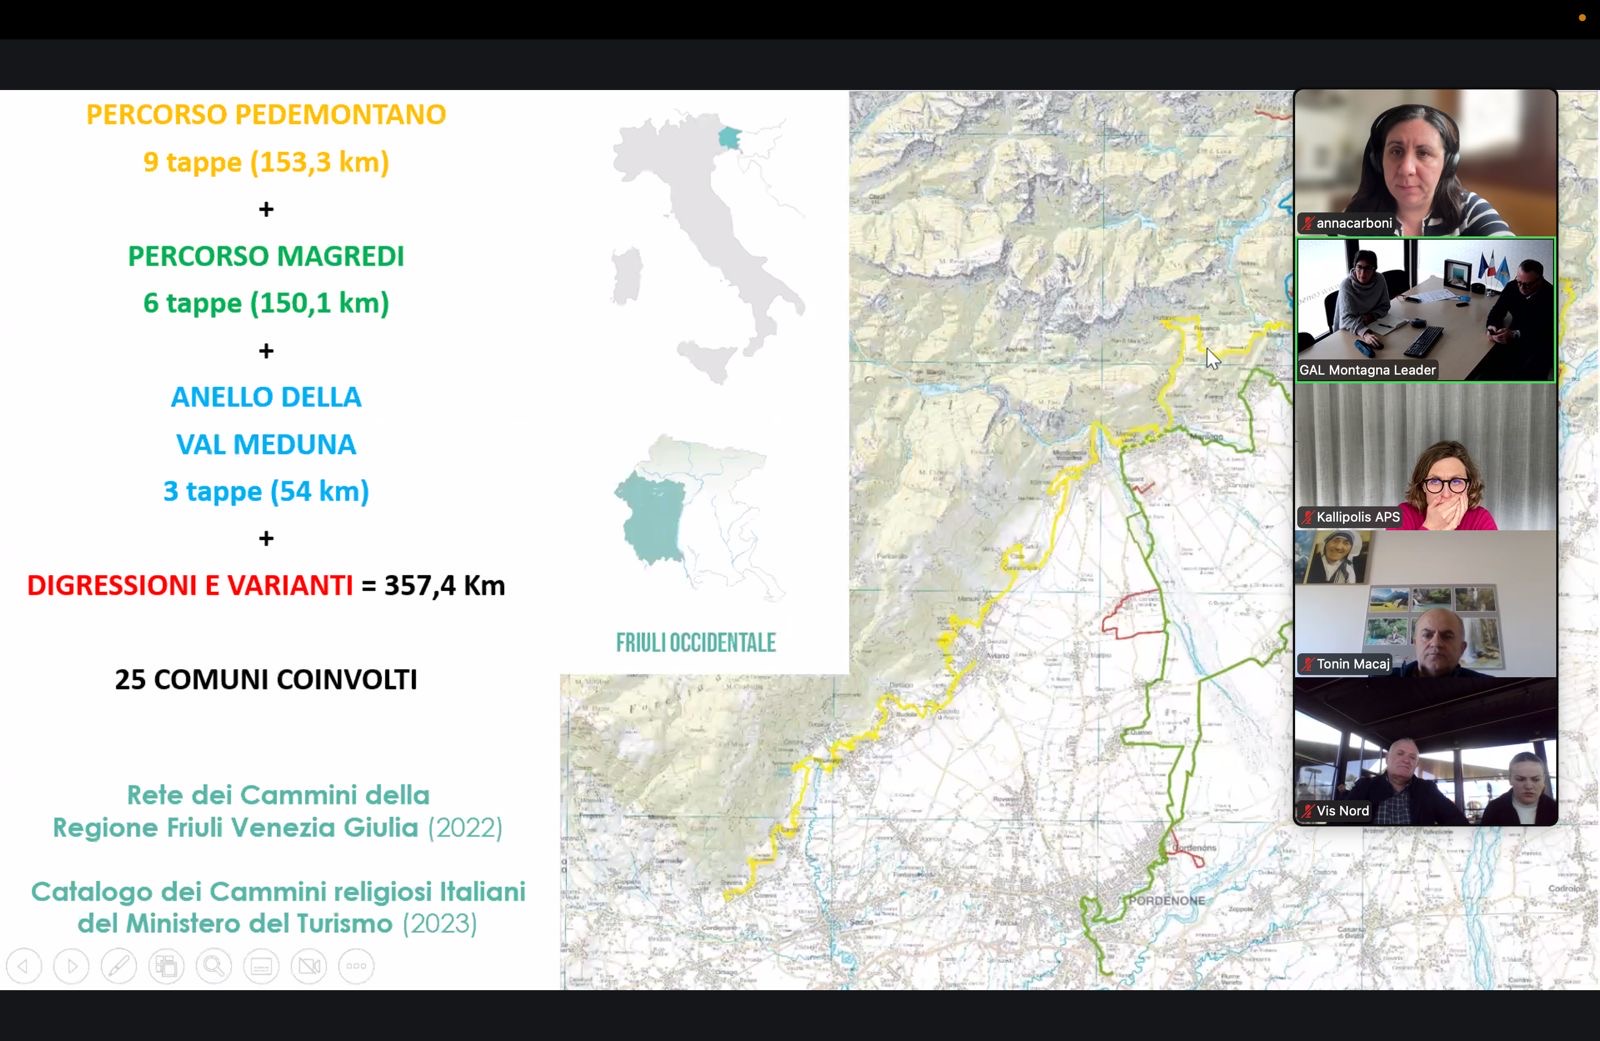Click the "= 357,4 Km" total

[x=433, y=585]
